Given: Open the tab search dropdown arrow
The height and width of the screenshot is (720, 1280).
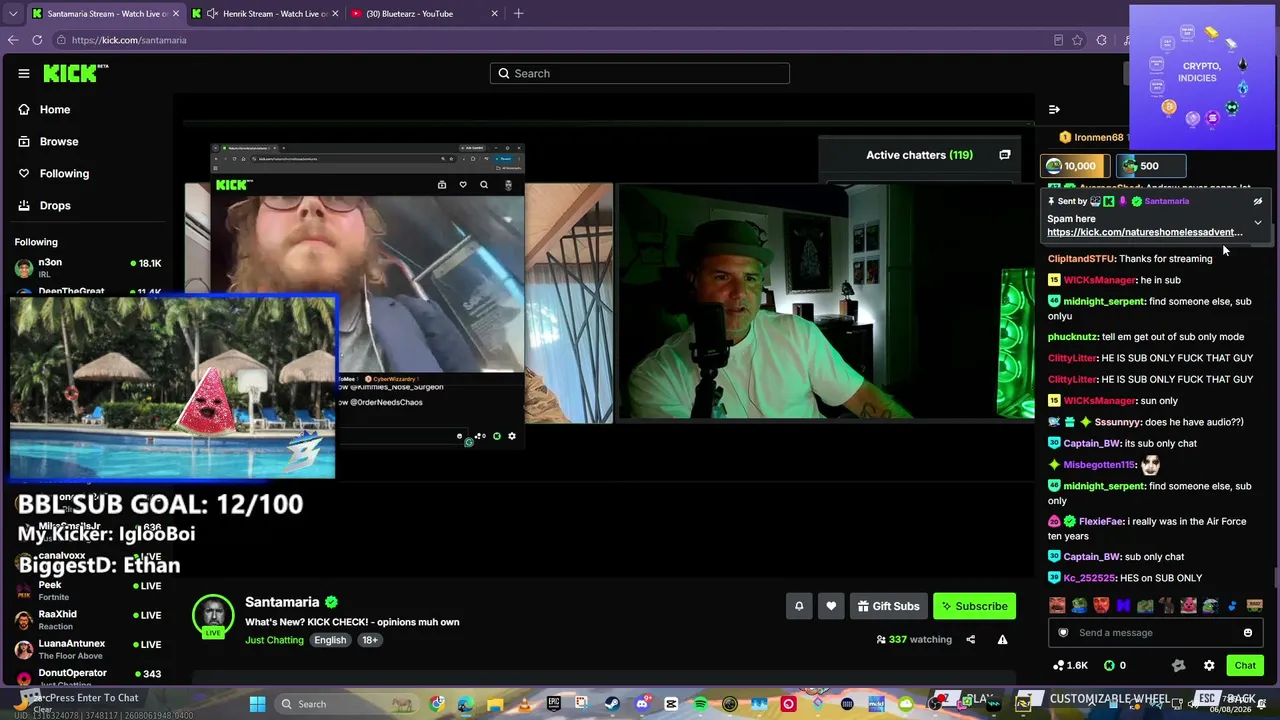Looking at the screenshot, I should click(x=12, y=14).
